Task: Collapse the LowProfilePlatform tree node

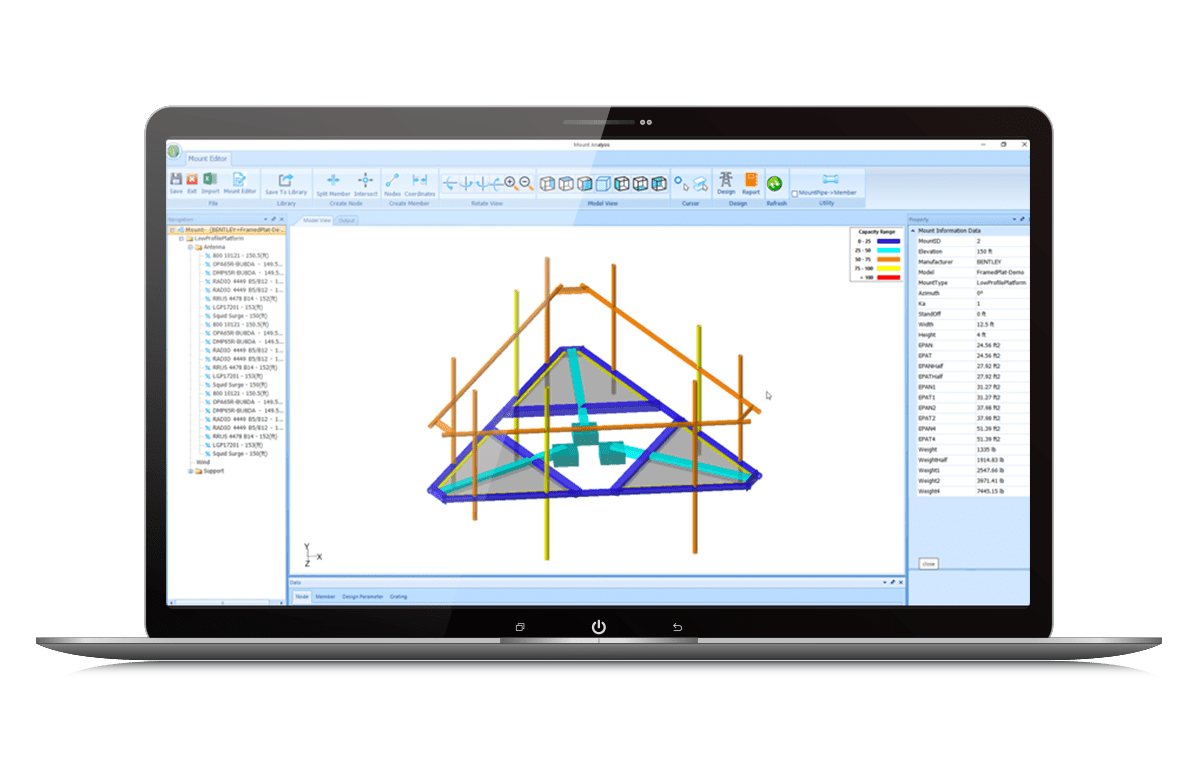Action: [x=182, y=239]
